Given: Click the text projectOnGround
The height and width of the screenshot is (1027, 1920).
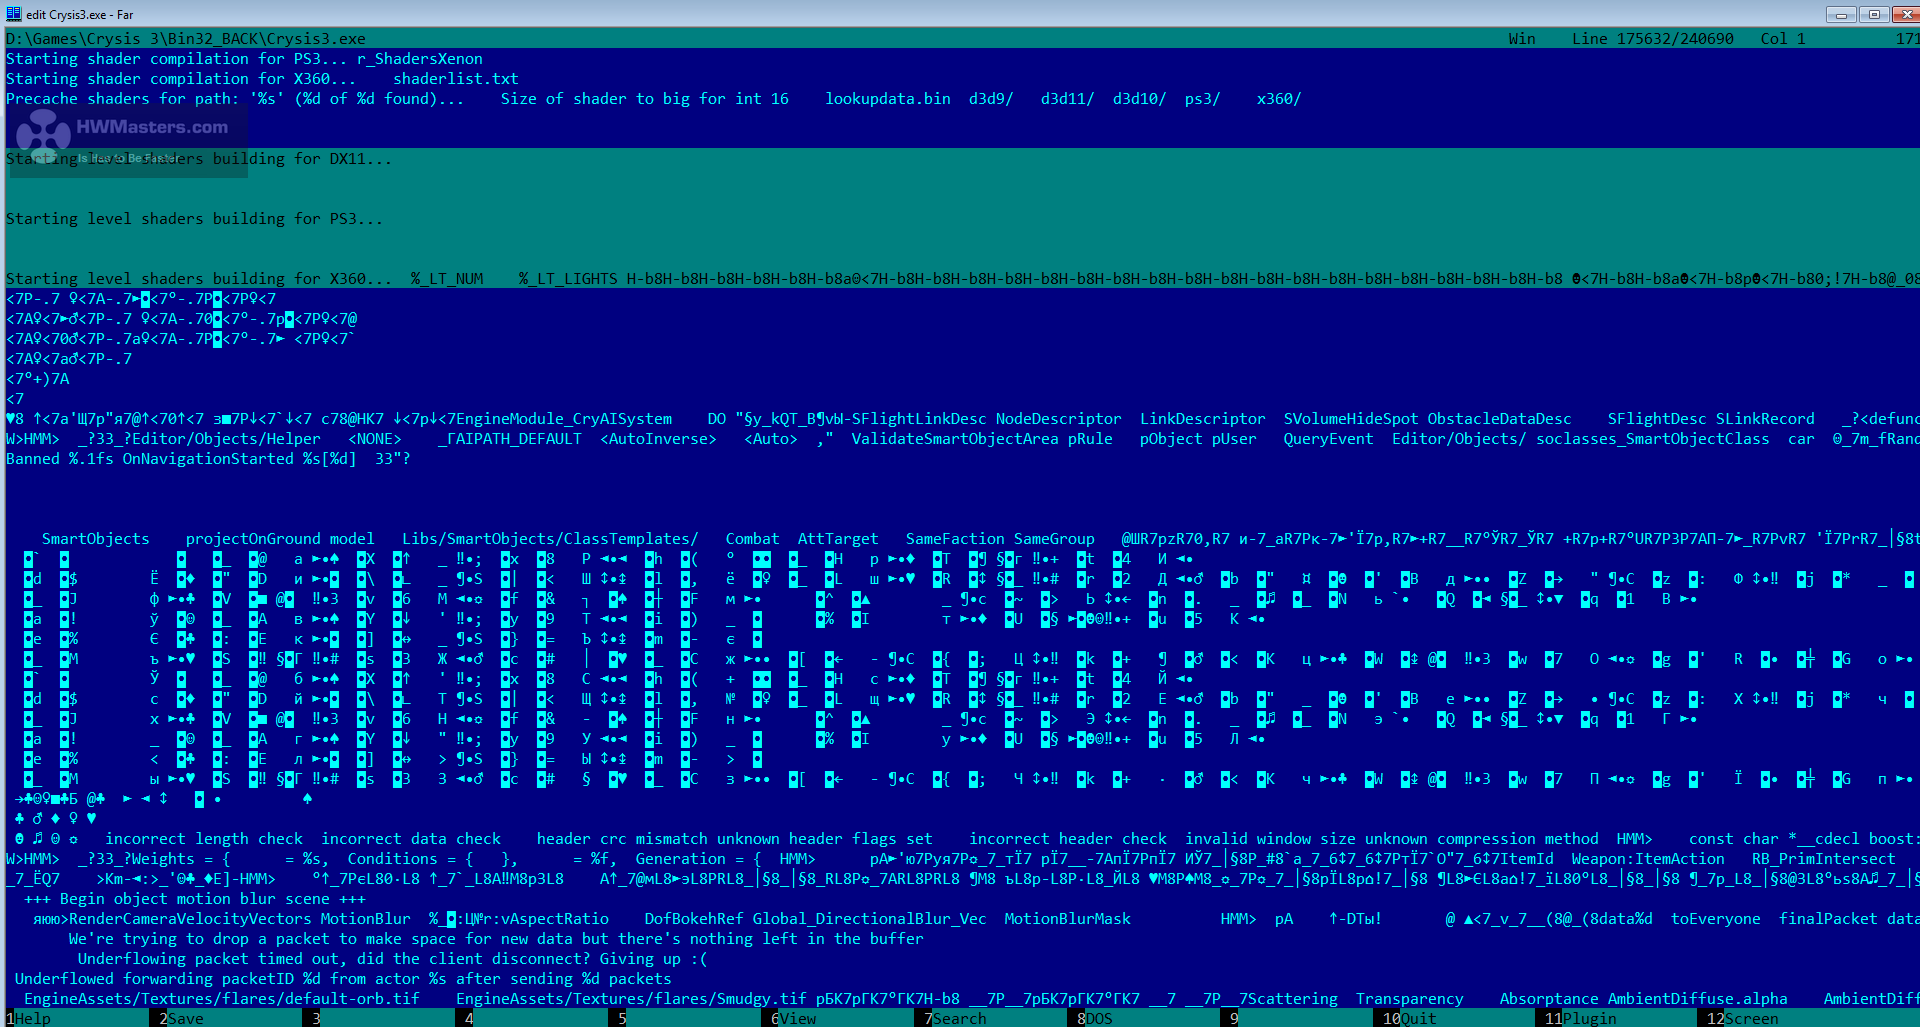Looking at the screenshot, I should (x=253, y=539).
